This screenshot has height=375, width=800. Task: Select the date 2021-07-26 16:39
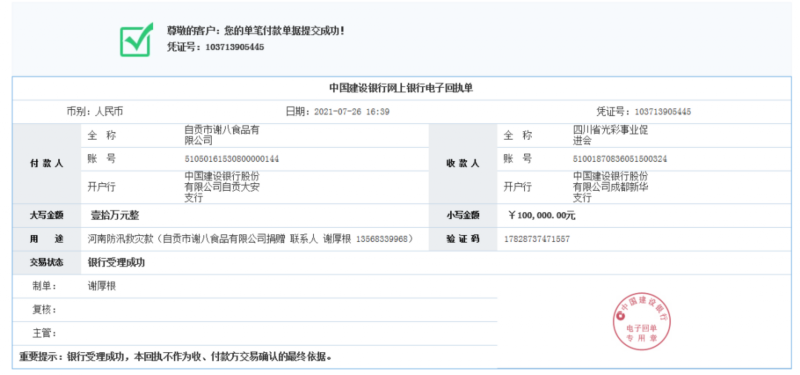click(352, 112)
